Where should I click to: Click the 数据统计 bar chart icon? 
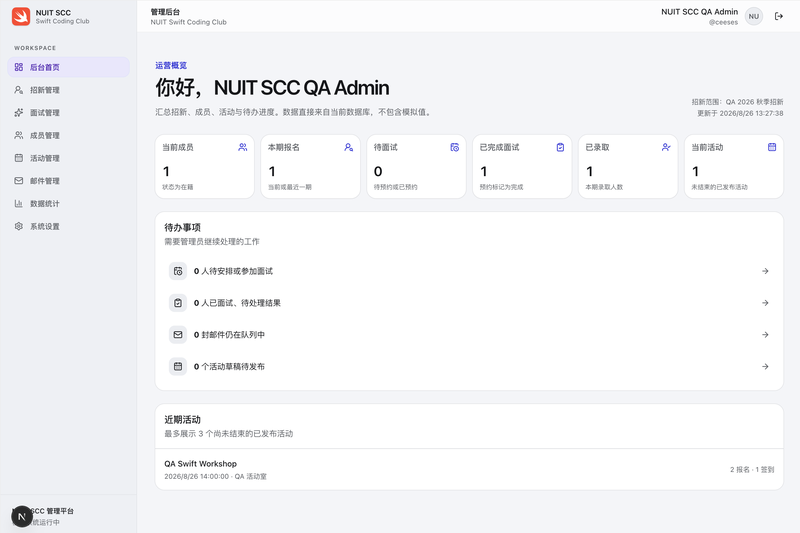(x=19, y=204)
